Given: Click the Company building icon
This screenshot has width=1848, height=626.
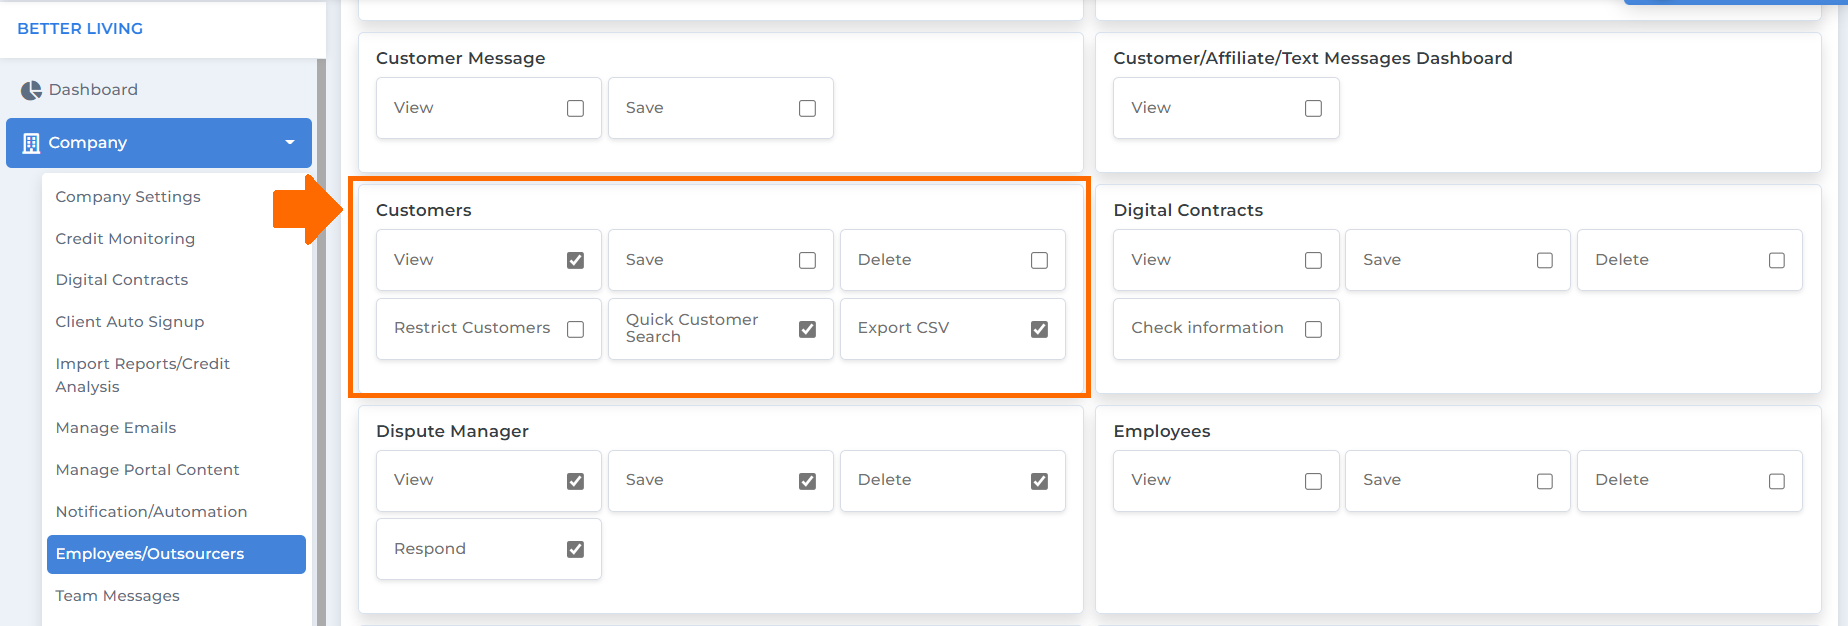Looking at the screenshot, I should point(31,143).
